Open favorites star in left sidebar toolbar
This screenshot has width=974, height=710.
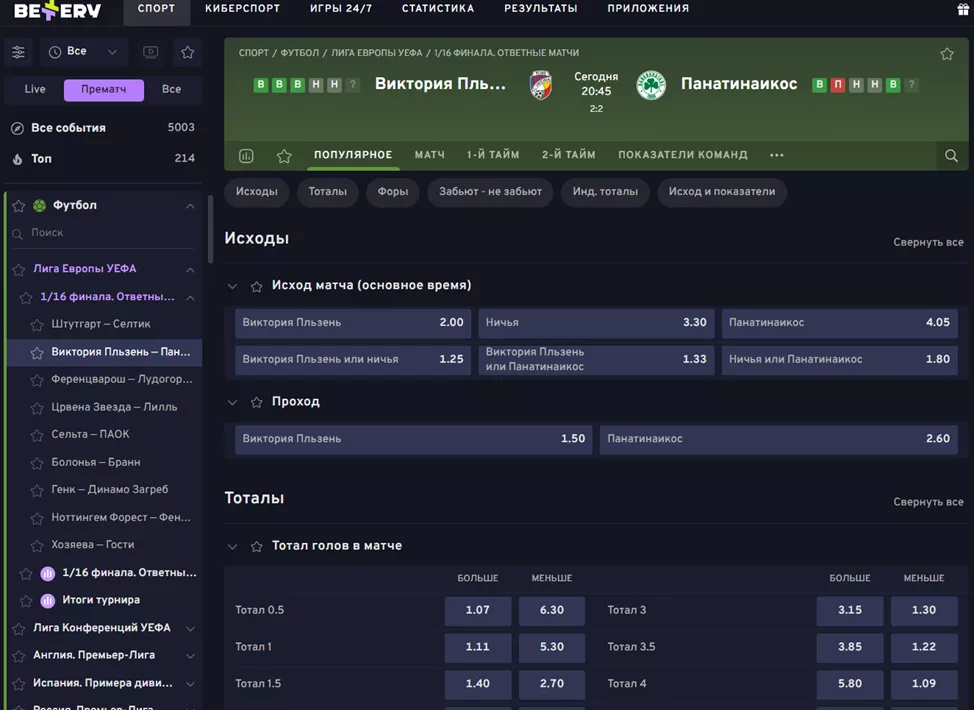(187, 52)
